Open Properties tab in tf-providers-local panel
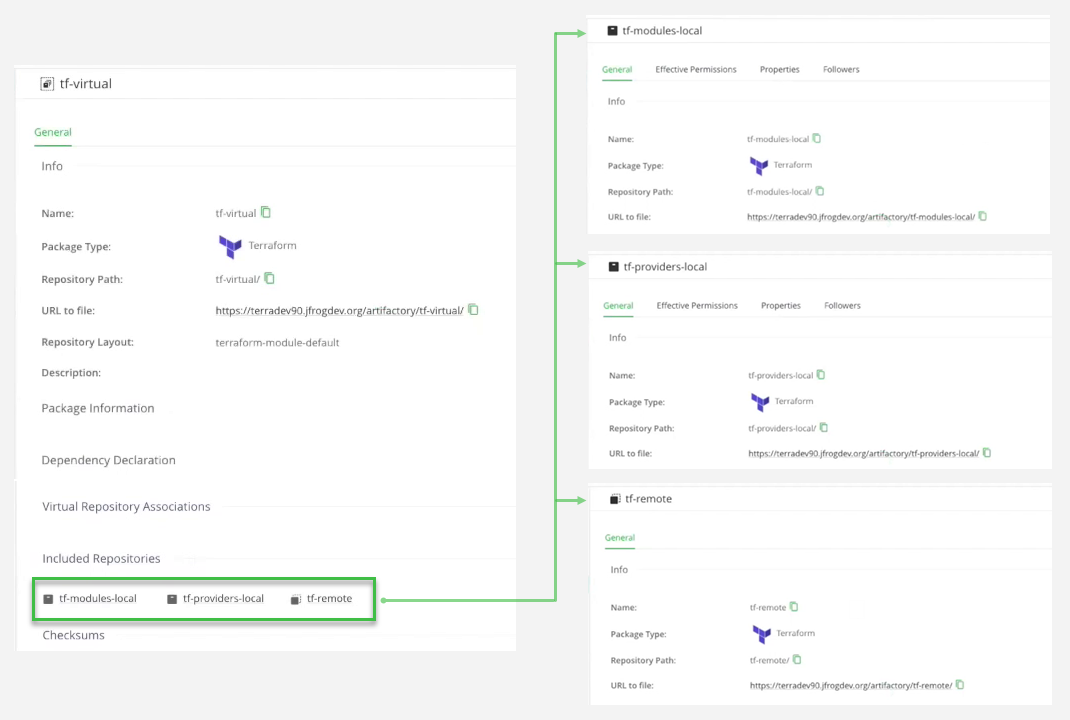 point(780,306)
